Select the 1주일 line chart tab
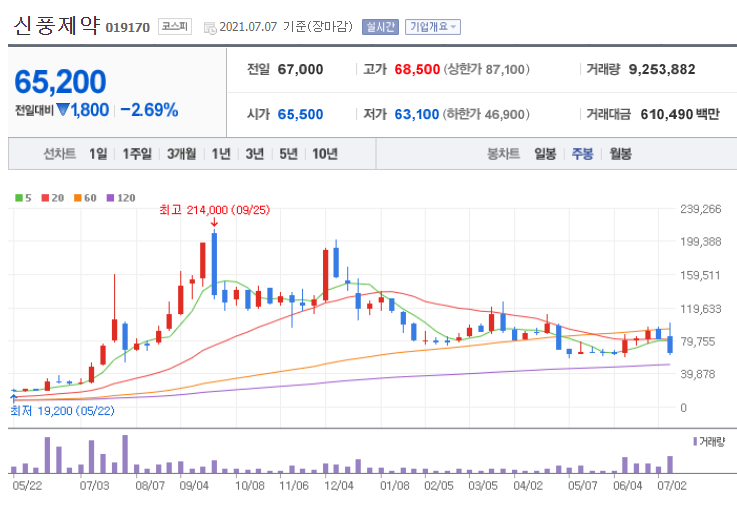This screenshot has width=737, height=511. pyautogui.click(x=137, y=154)
